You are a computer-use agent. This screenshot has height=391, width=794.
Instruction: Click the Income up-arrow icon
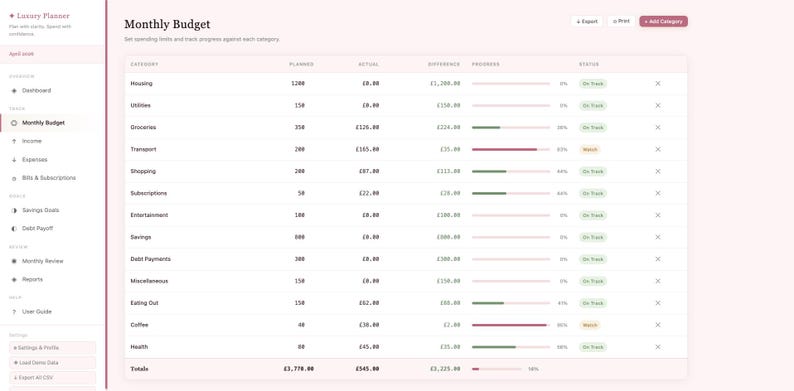(x=14, y=141)
